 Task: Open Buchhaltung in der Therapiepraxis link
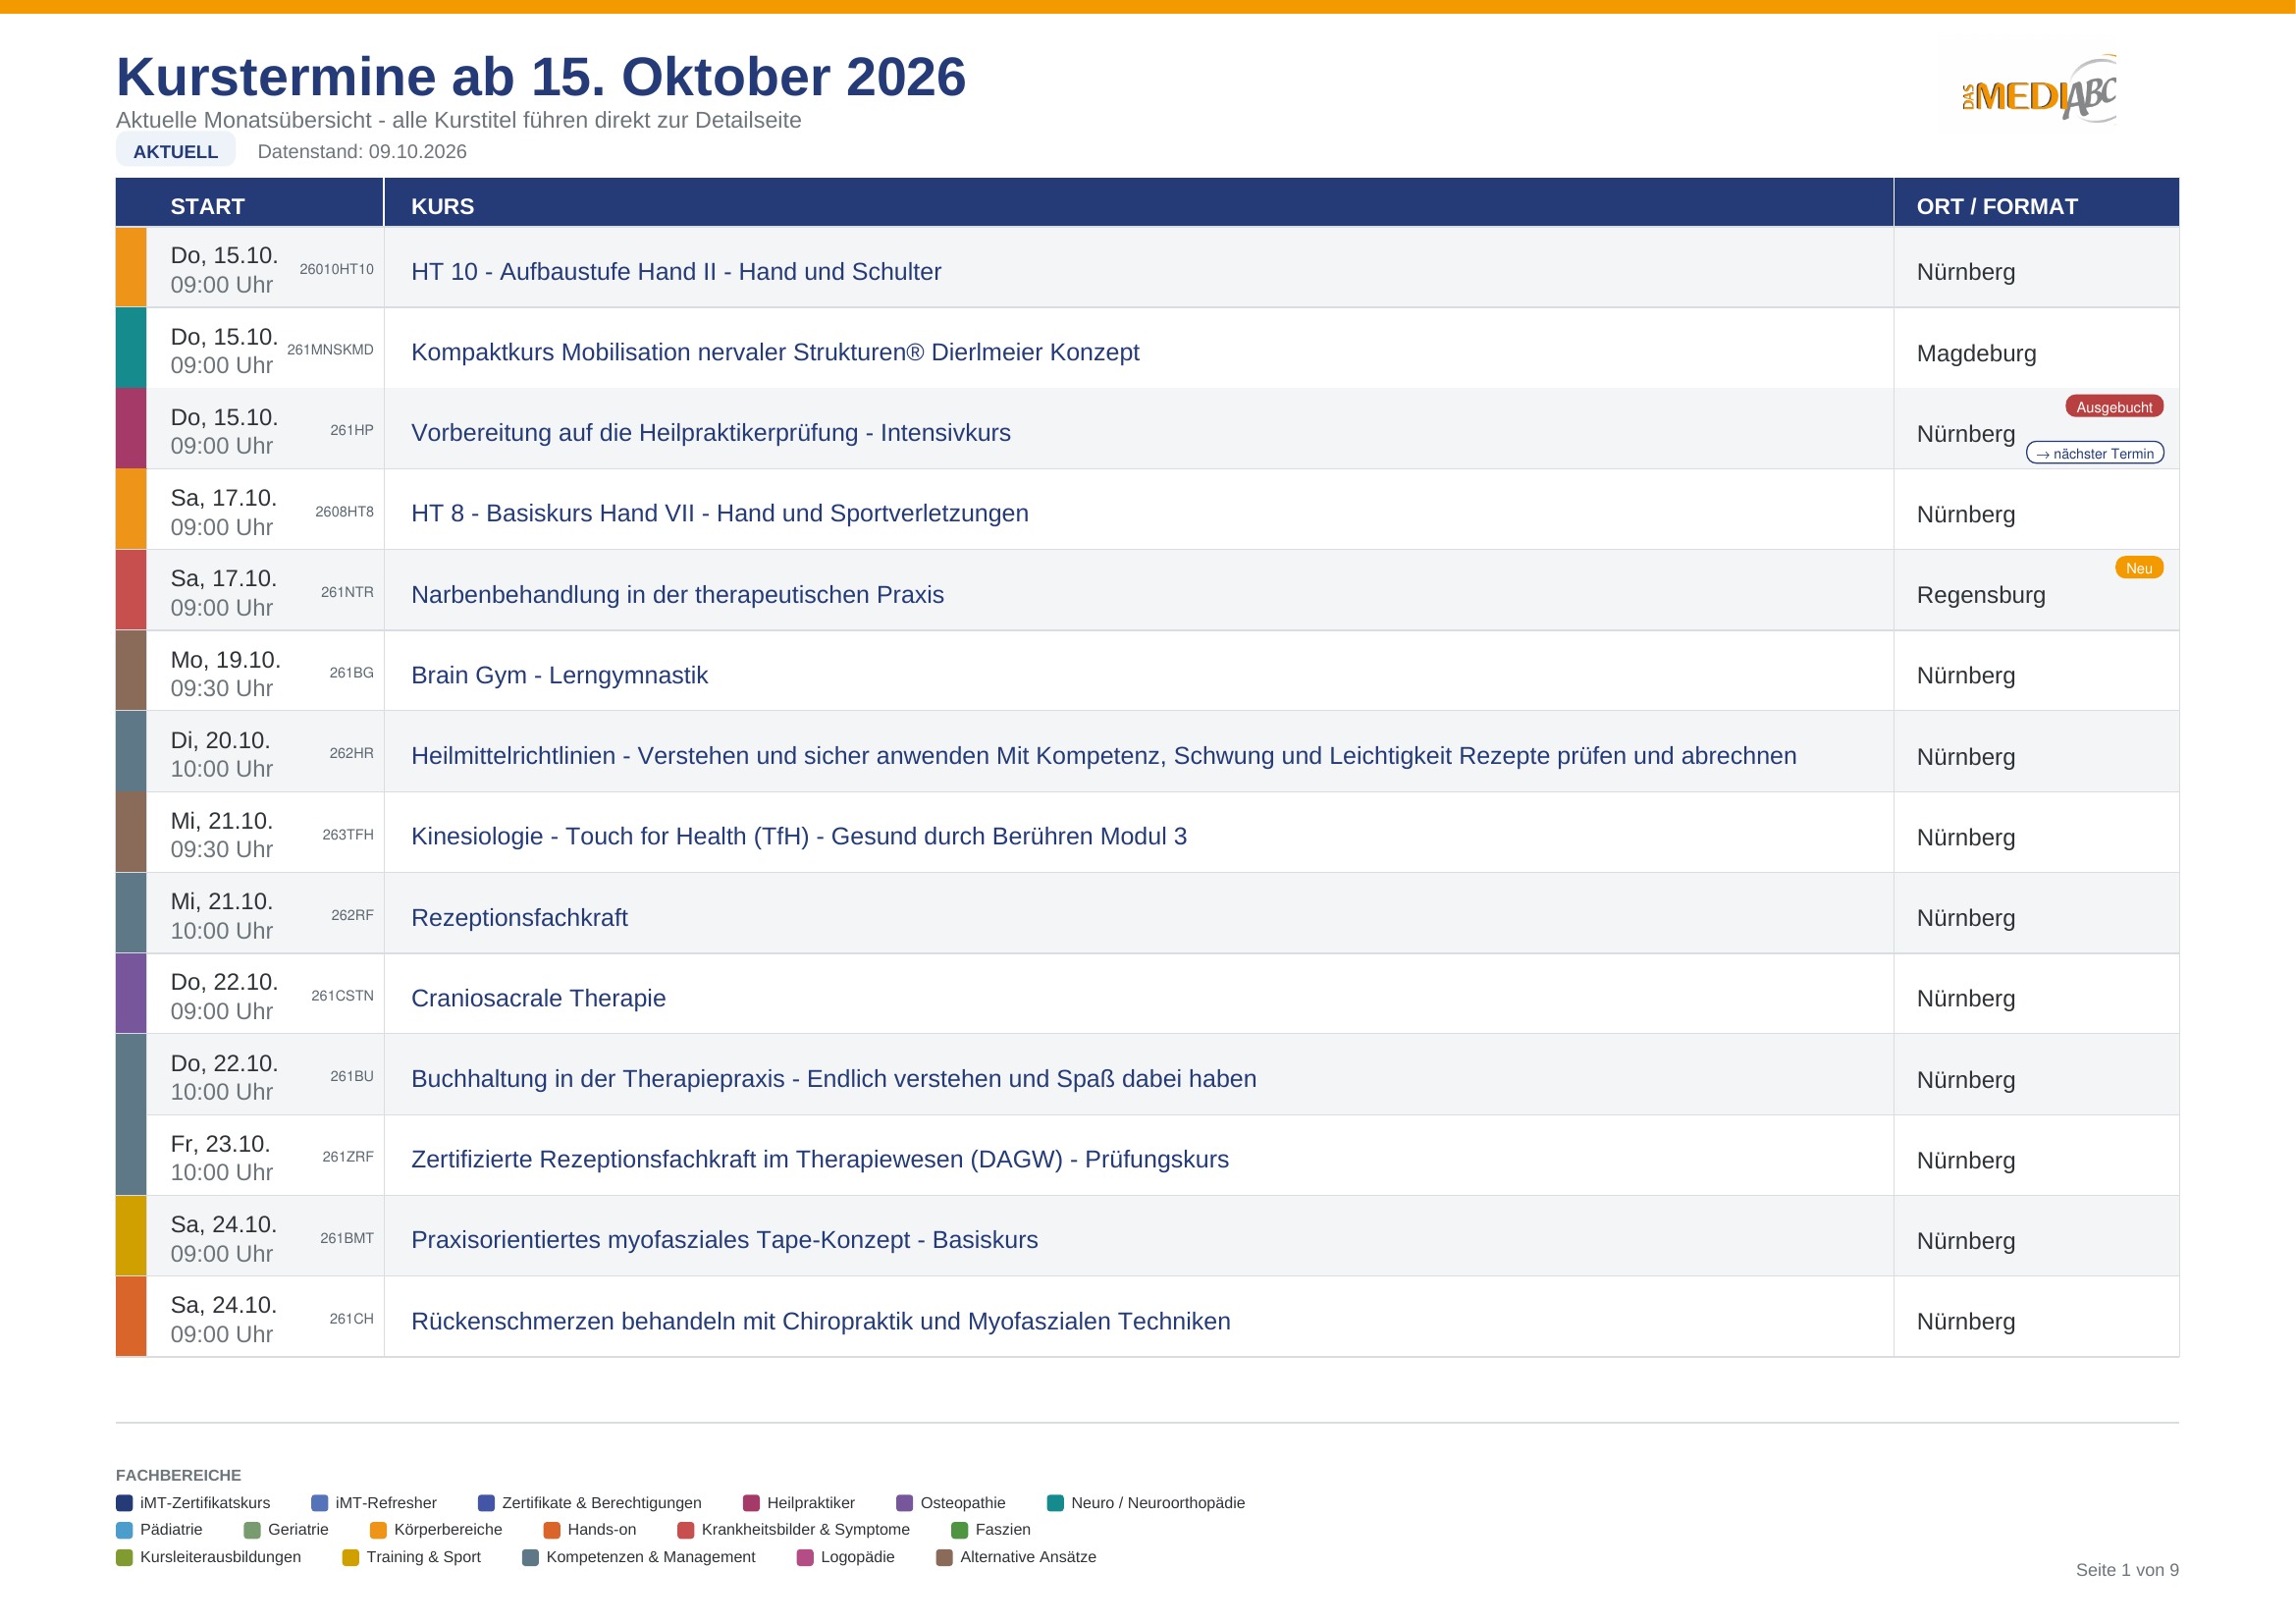[834, 1078]
